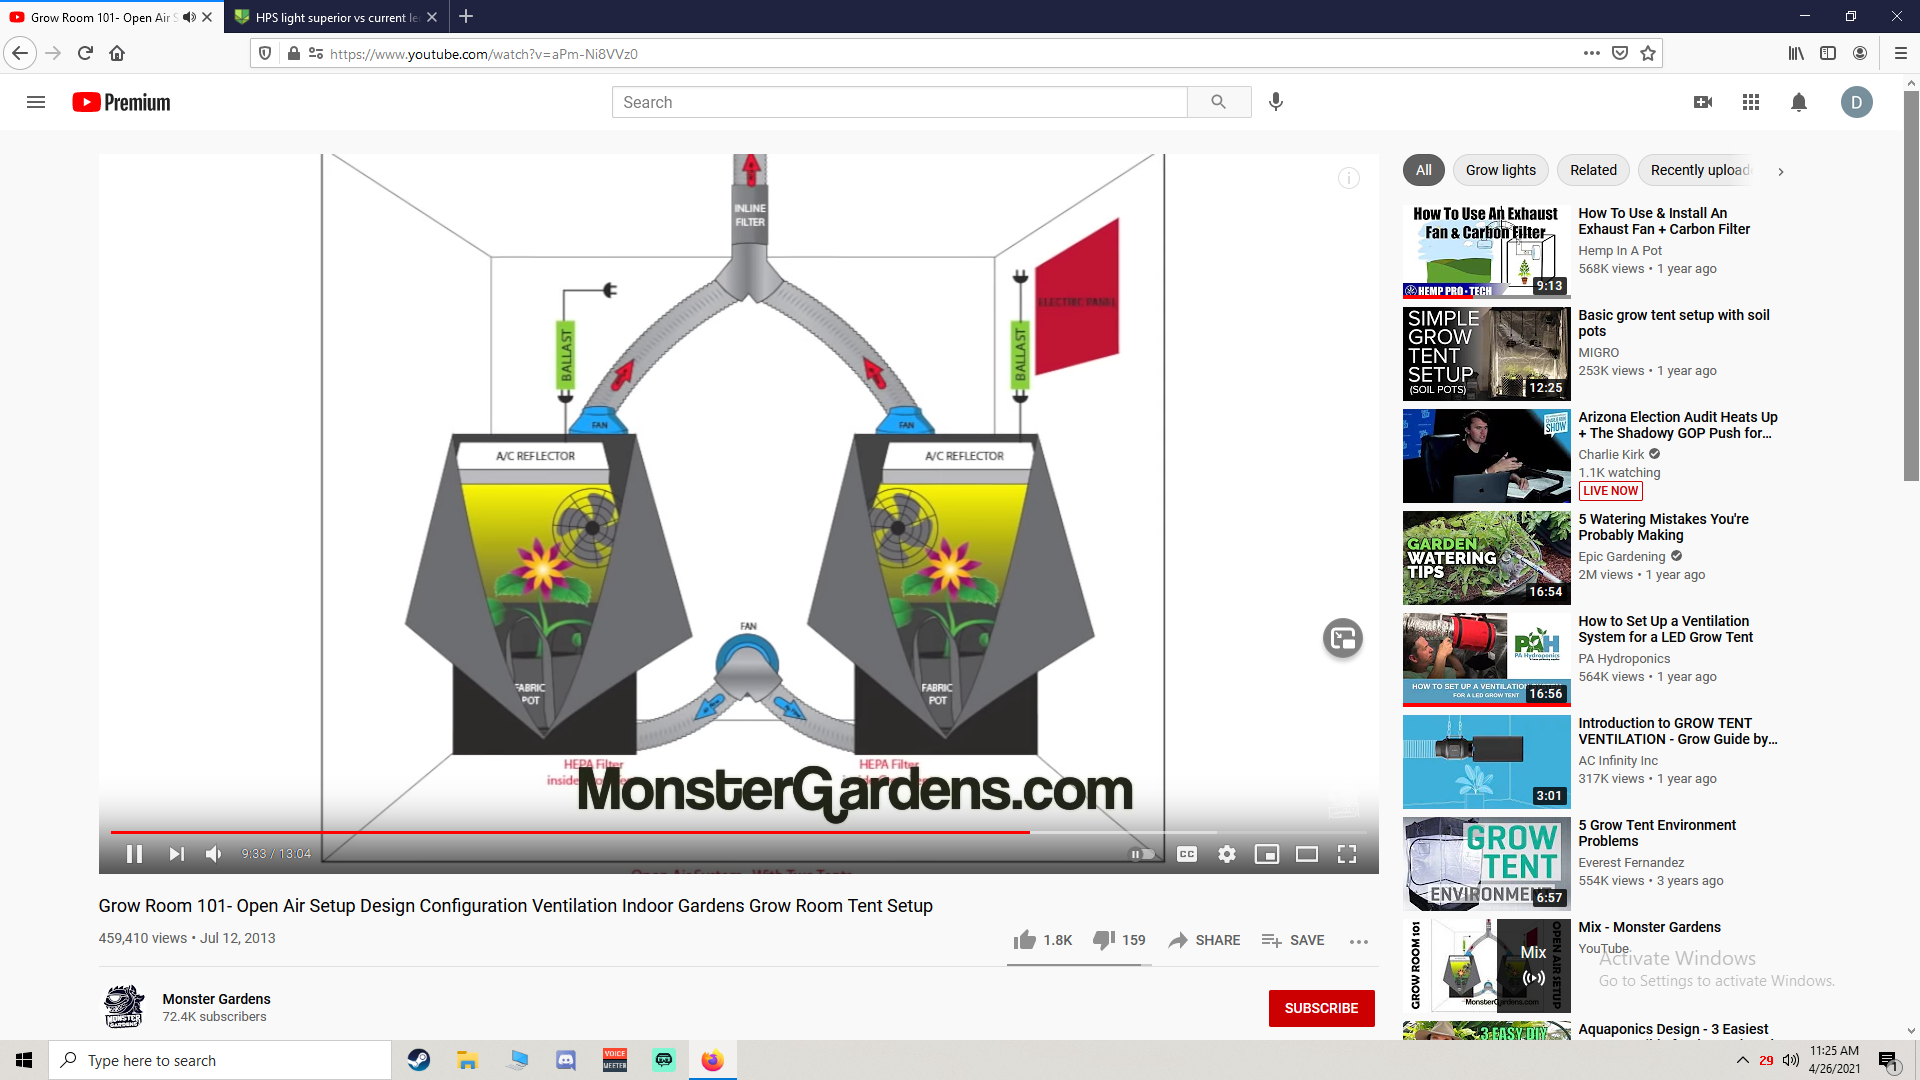The image size is (1920, 1080).
Task: Open Basic grow tent setup video thumbnail
Action: point(1486,353)
